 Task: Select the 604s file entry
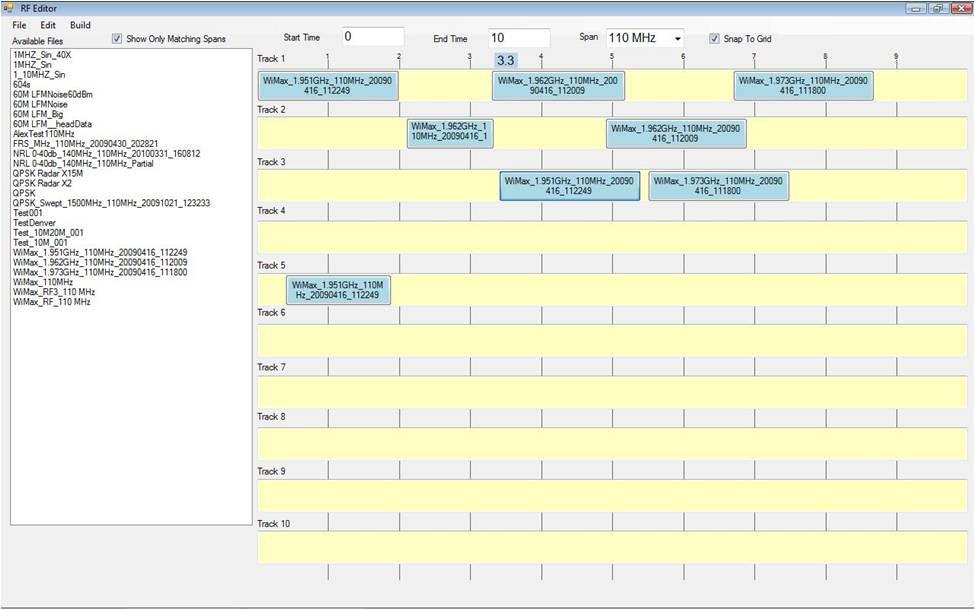tap(22, 85)
